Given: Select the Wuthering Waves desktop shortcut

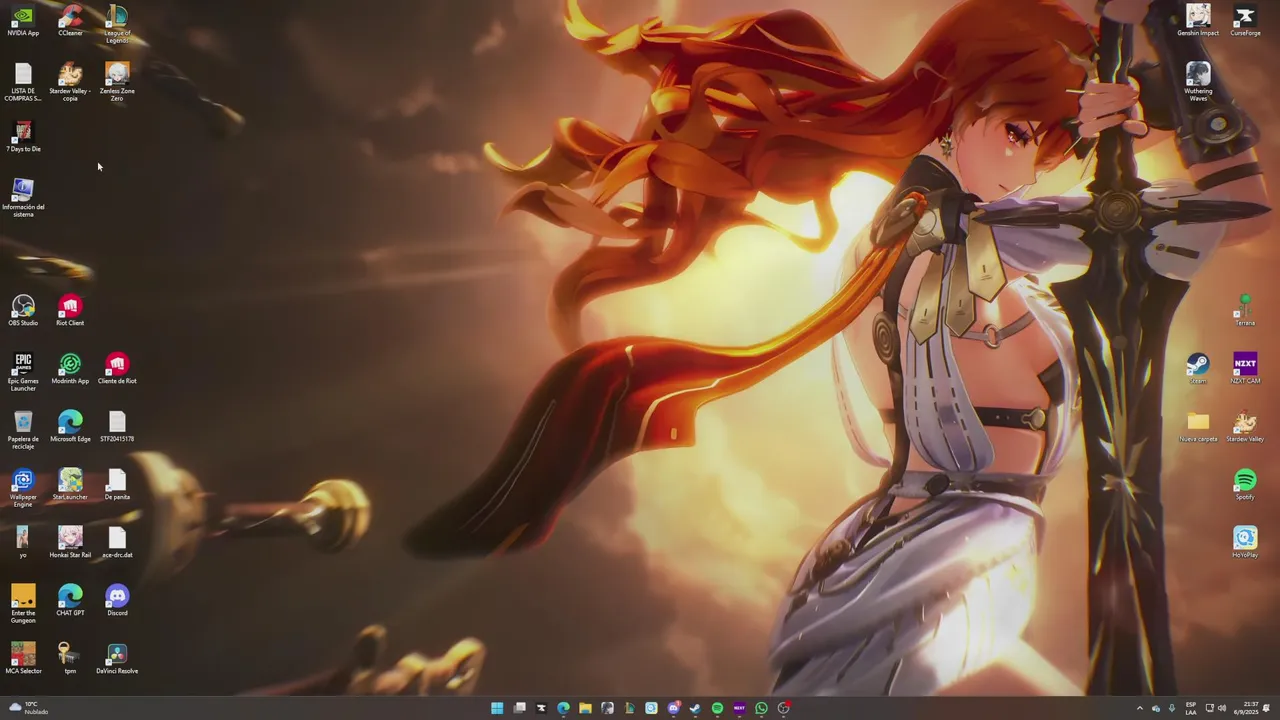Looking at the screenshot, I should tap(1198, 82).
